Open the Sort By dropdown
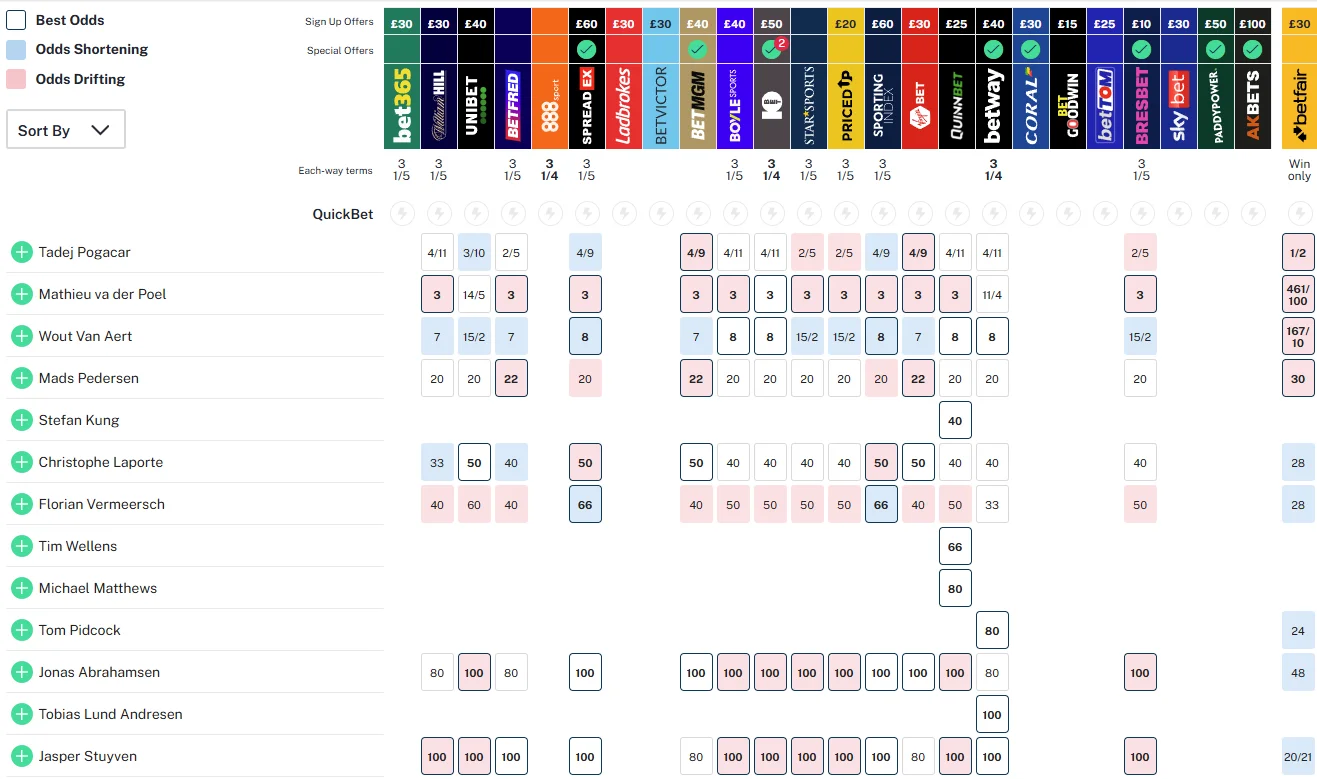Viewport: 1317px width, 779px height. (66, 130)
